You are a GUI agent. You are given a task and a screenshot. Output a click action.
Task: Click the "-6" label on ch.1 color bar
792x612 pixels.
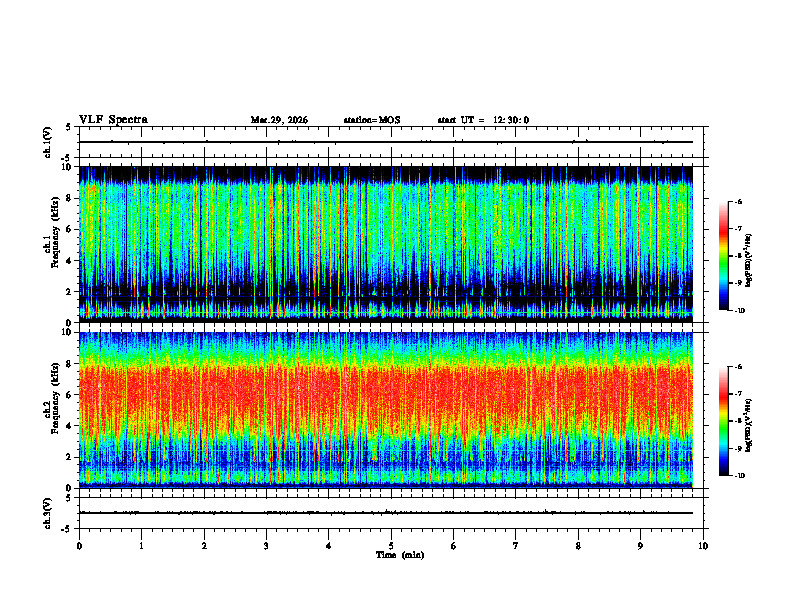pyautogui.click(x=739, y=201)
